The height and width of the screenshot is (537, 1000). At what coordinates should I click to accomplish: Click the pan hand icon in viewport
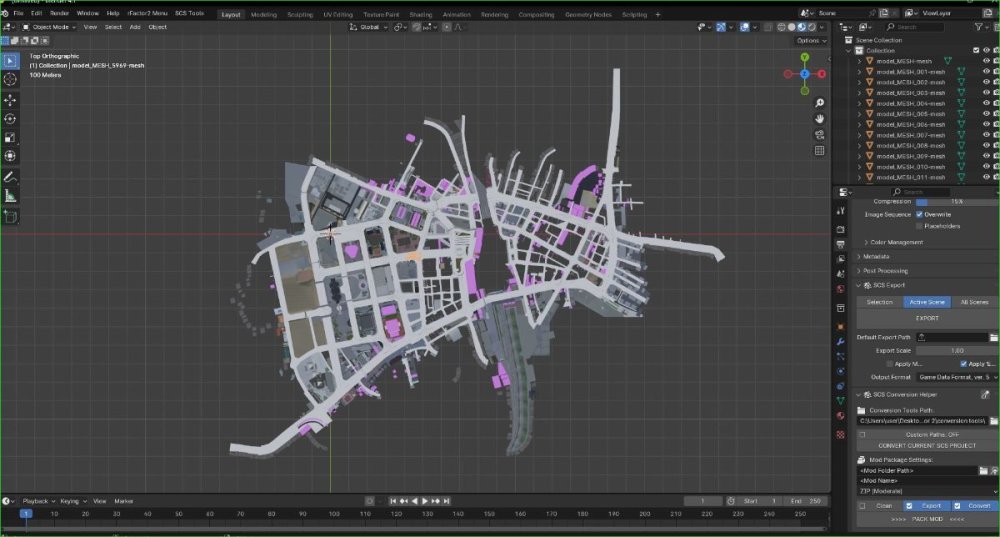[x=820, y=119]
